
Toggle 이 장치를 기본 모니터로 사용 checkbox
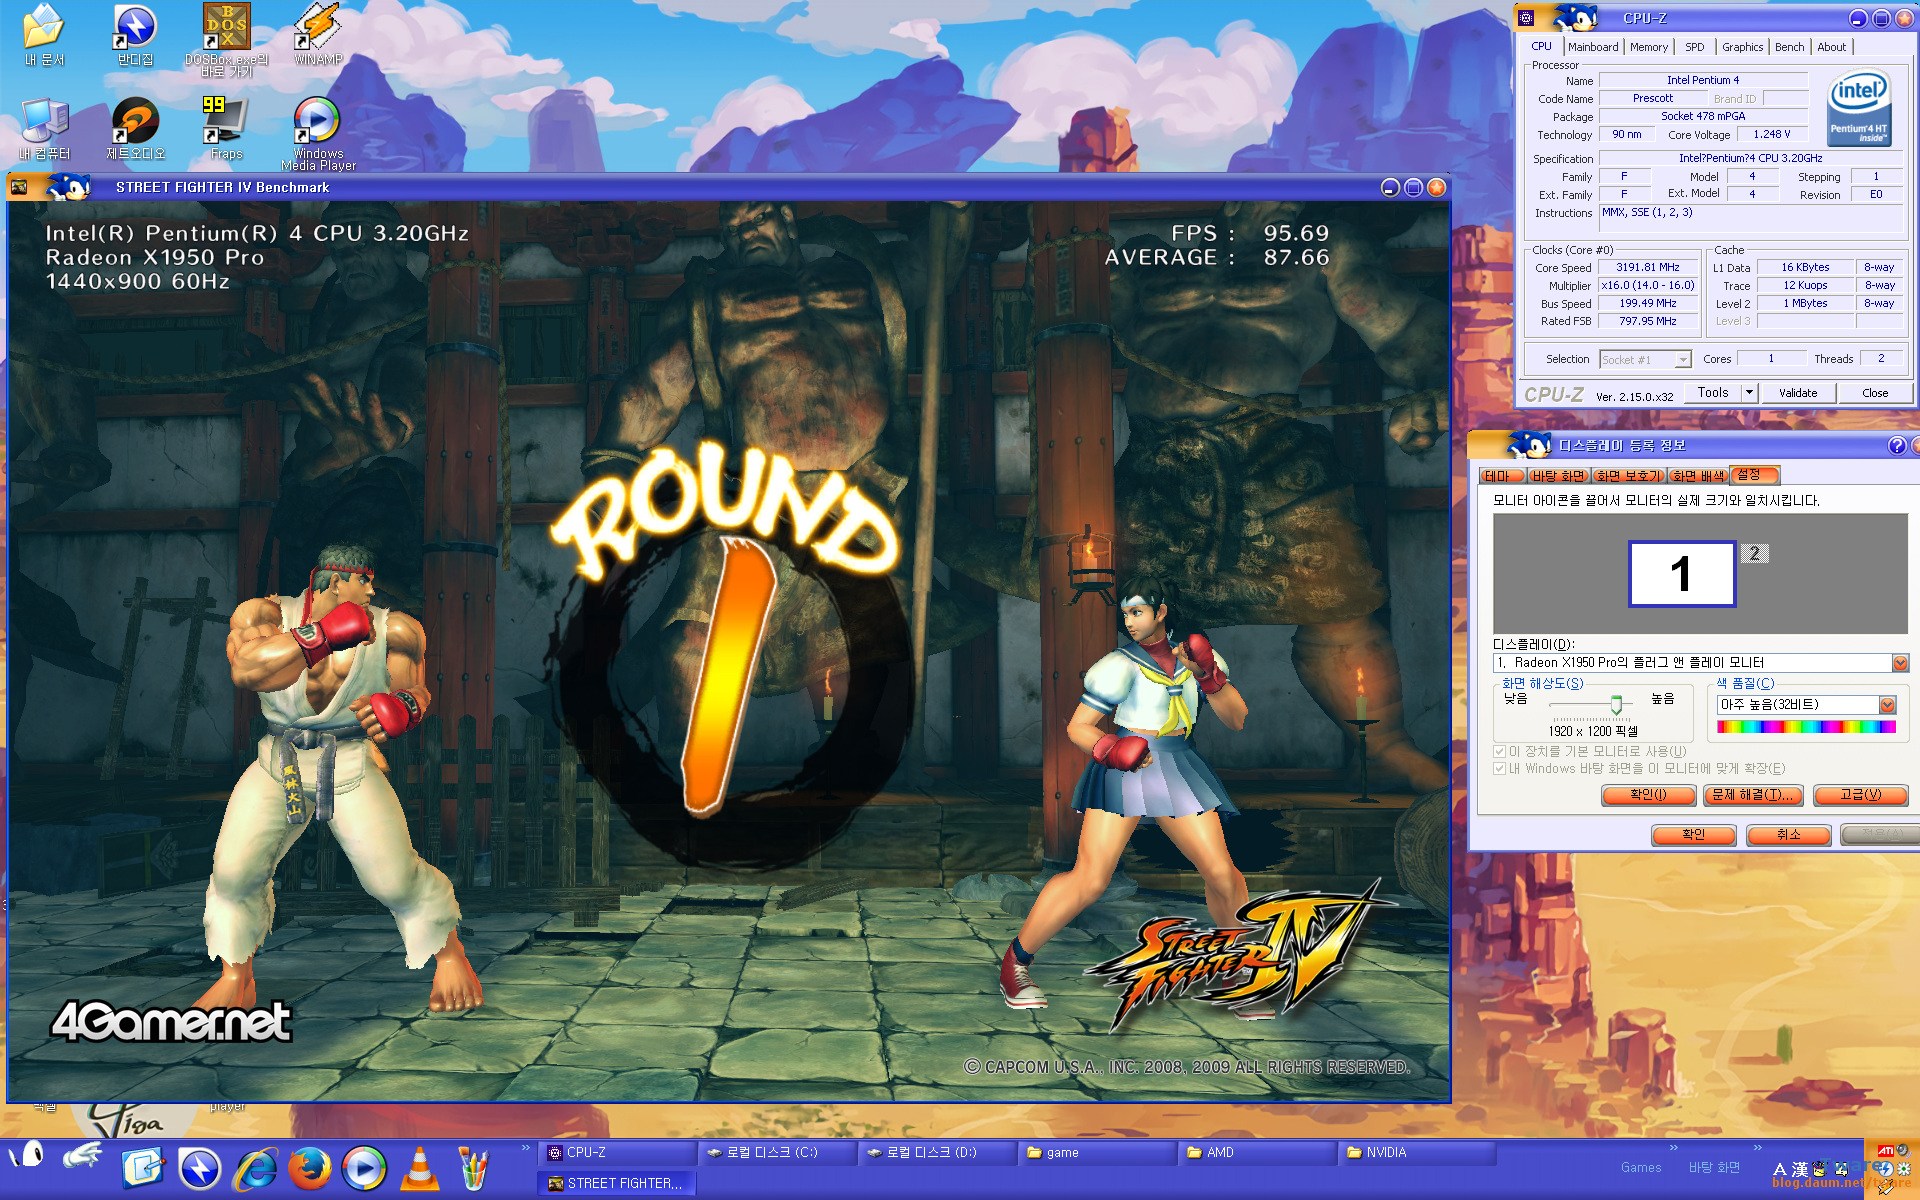(1499, 751)
